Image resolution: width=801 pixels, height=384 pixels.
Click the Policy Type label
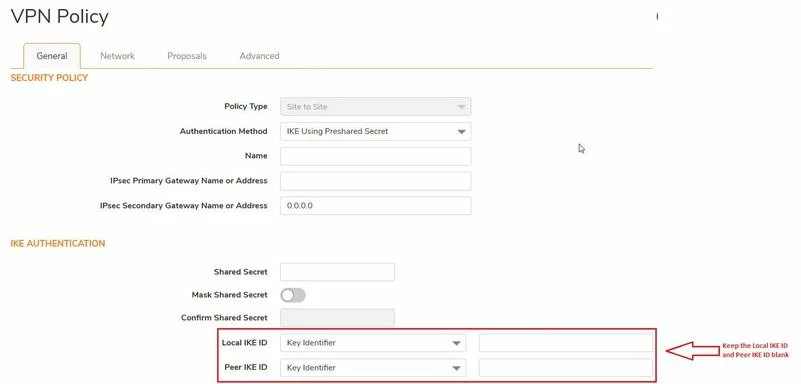click(246, 107)
